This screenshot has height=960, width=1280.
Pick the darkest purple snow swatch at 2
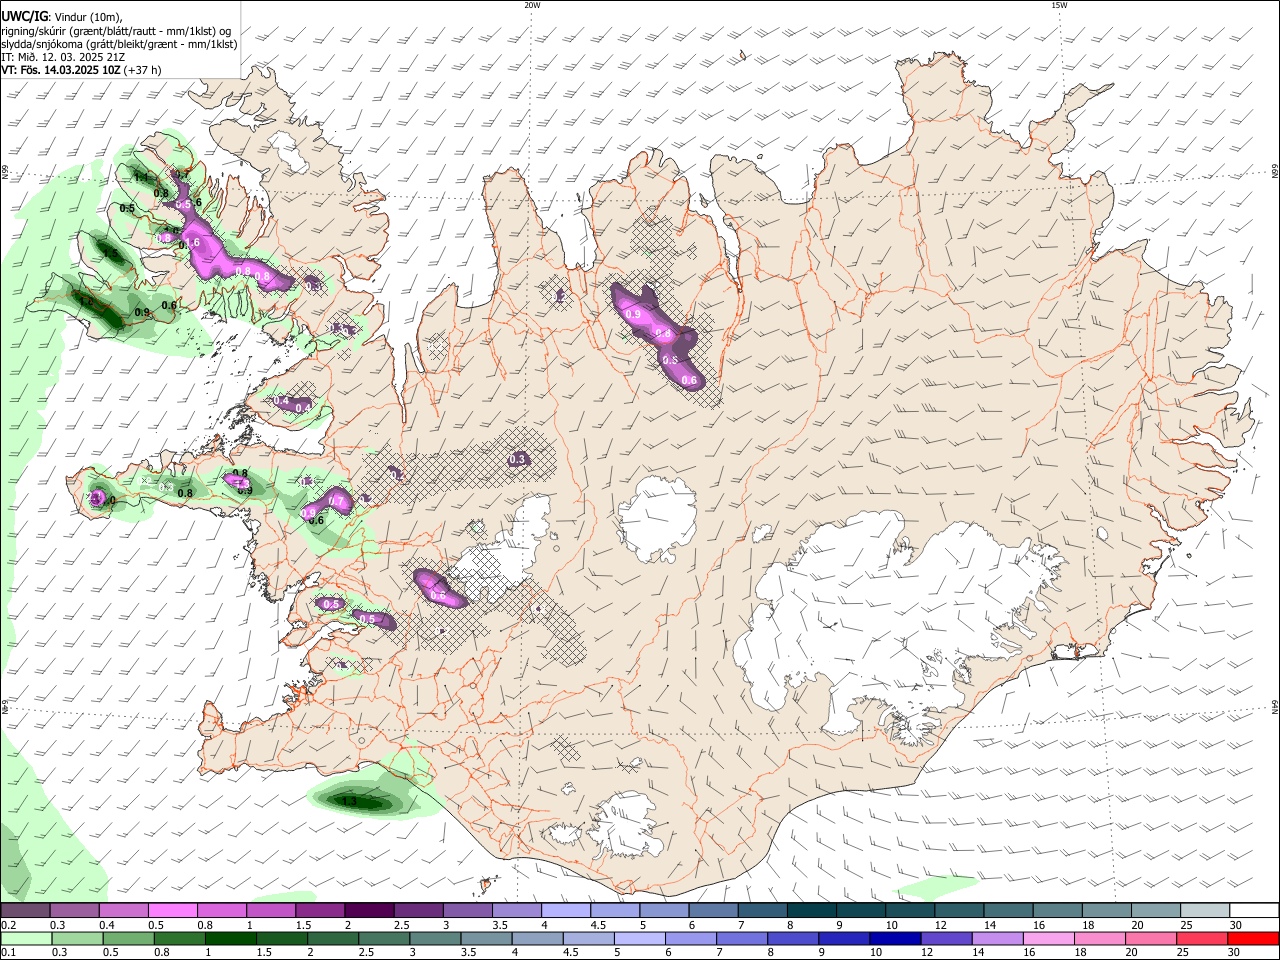tap(369, 910)
